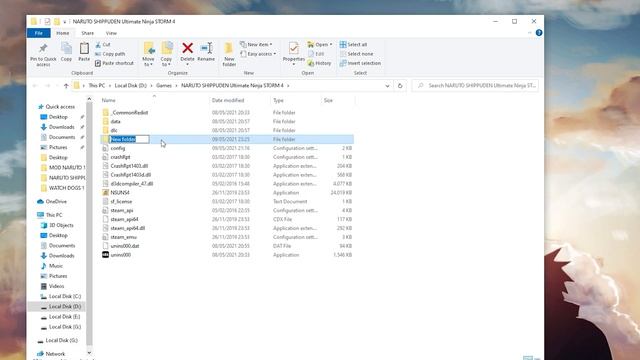Open the Open dropdown in ribbon

[x=320, y=44]
